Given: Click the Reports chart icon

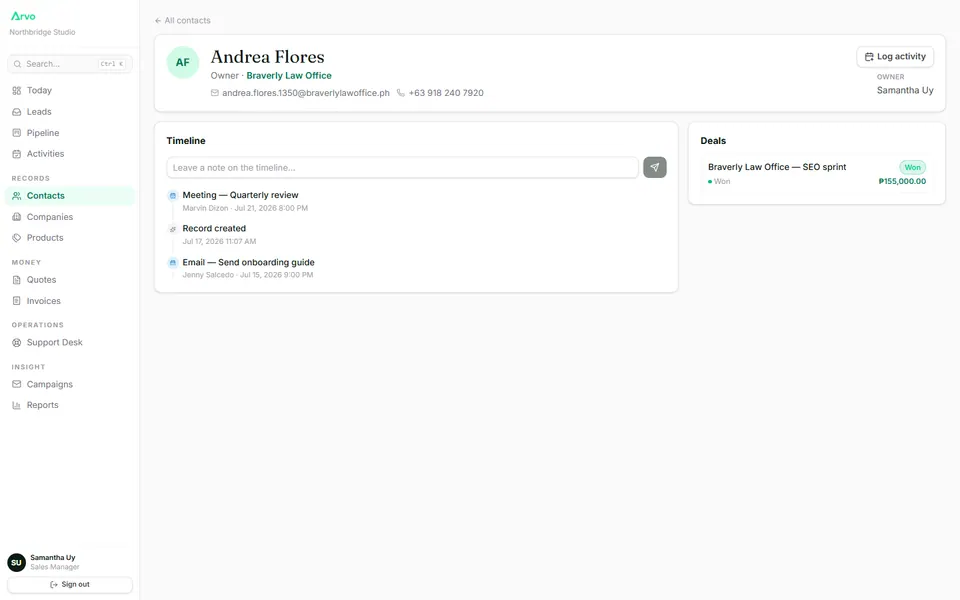Looking at the screenshot, I should point(17,405).
